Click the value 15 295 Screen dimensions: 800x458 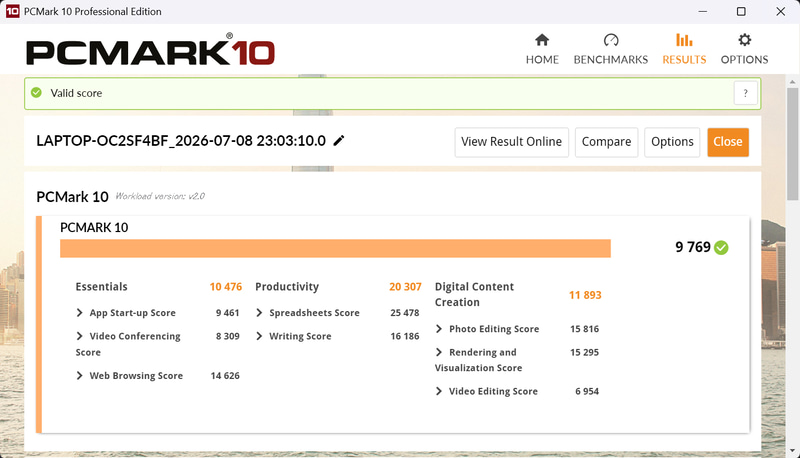click(584, 352)
